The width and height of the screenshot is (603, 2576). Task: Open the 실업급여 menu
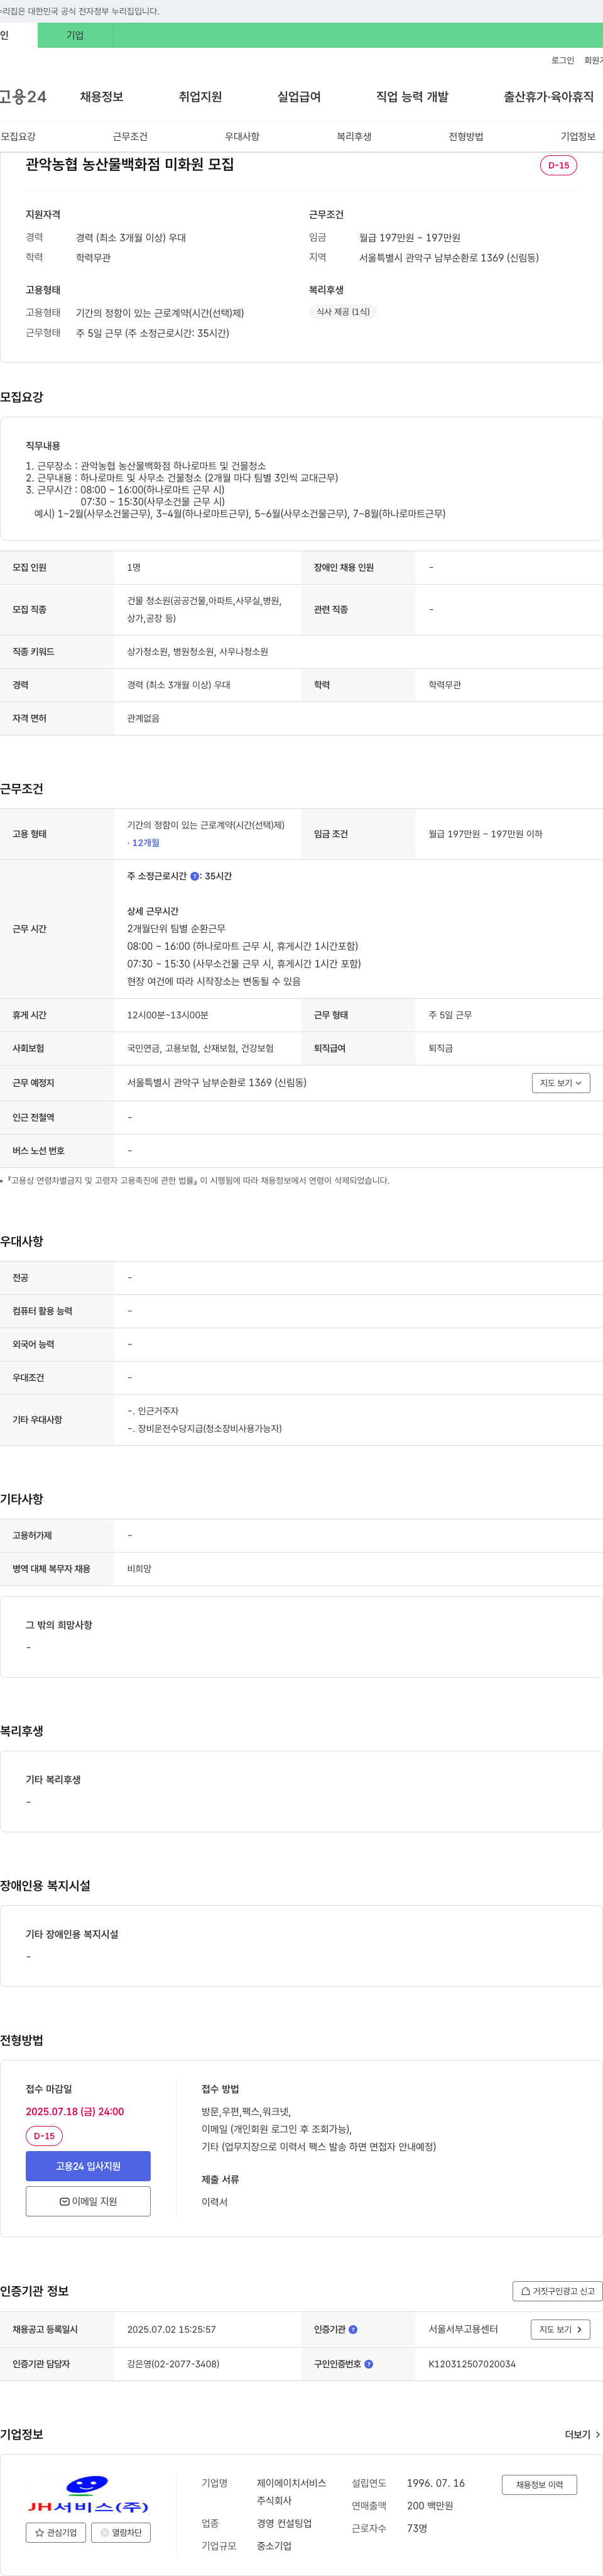(x=299, y=97)
